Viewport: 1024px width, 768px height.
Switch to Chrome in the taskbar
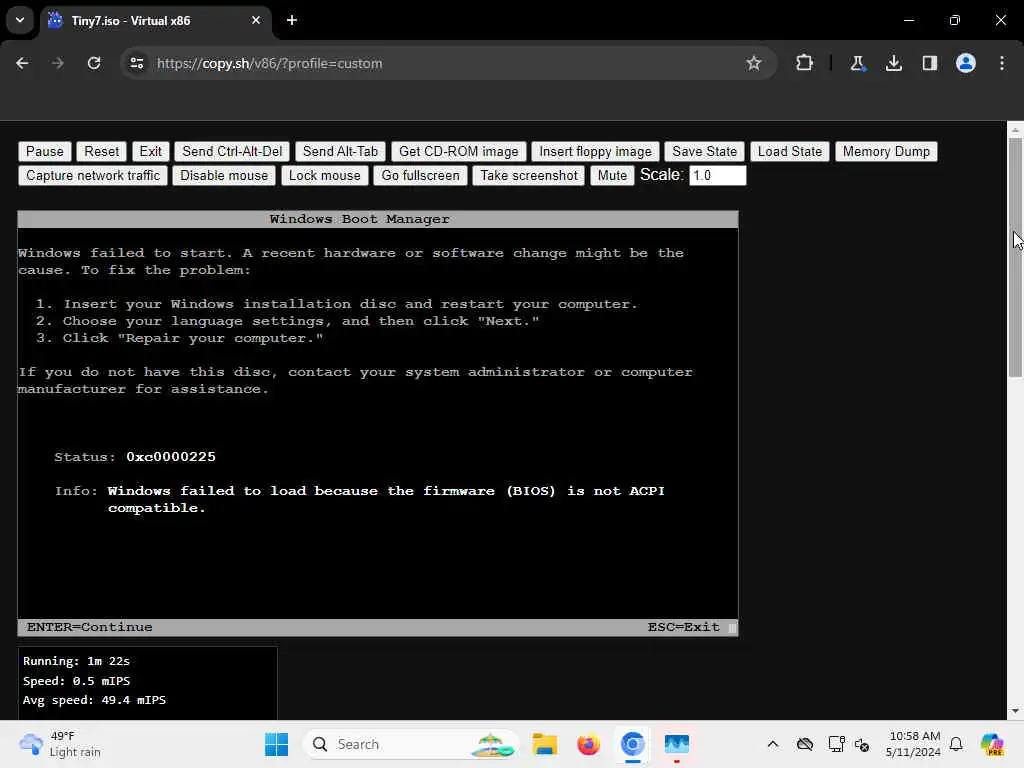coord(632,744)
